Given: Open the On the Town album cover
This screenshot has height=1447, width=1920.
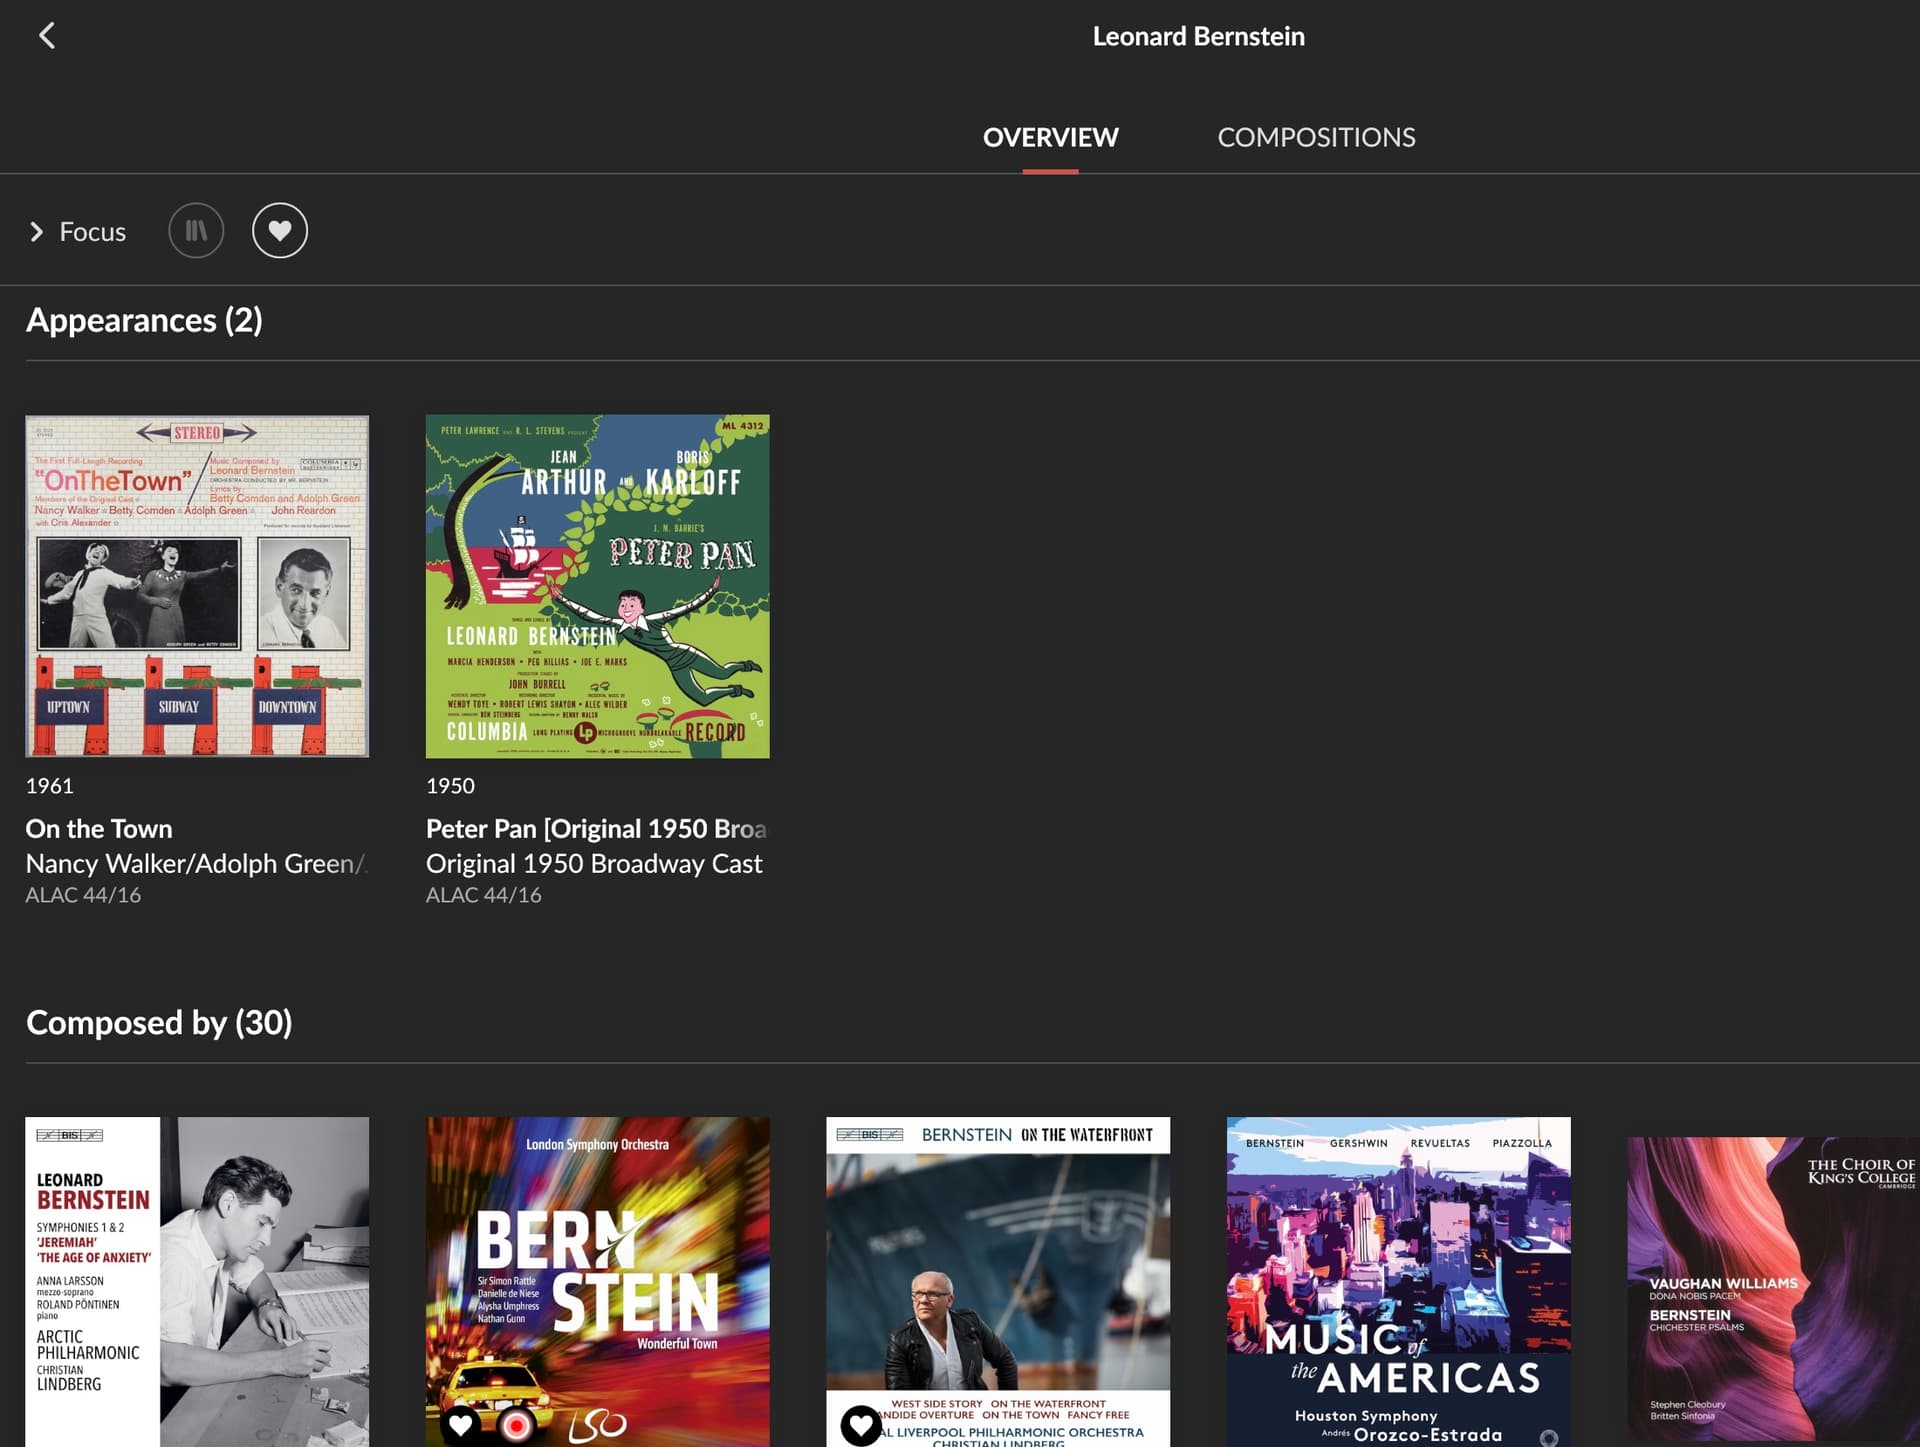Looking at the screenshot, I should tap(197, 586).
